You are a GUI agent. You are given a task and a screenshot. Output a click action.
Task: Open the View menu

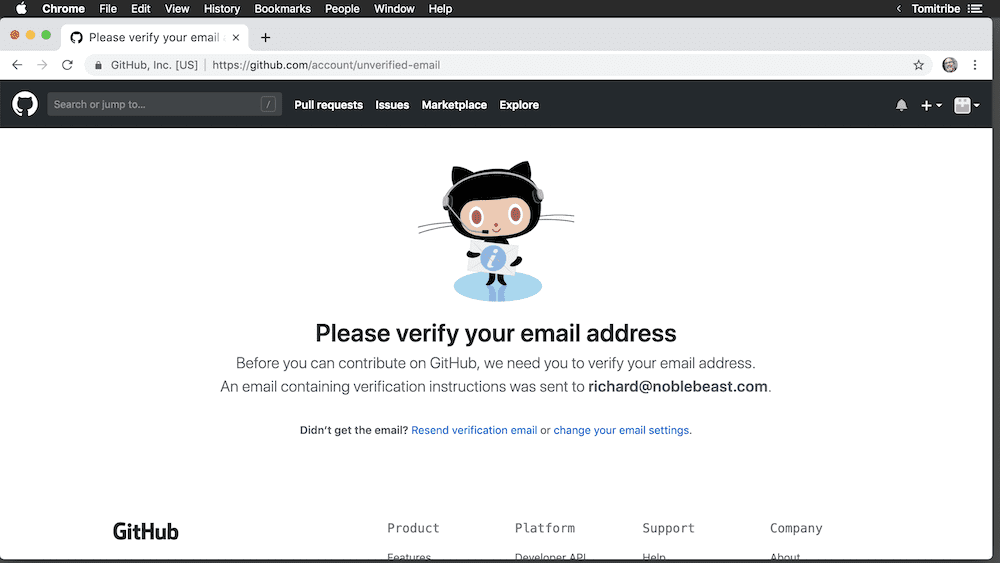(x=177, y=9)
